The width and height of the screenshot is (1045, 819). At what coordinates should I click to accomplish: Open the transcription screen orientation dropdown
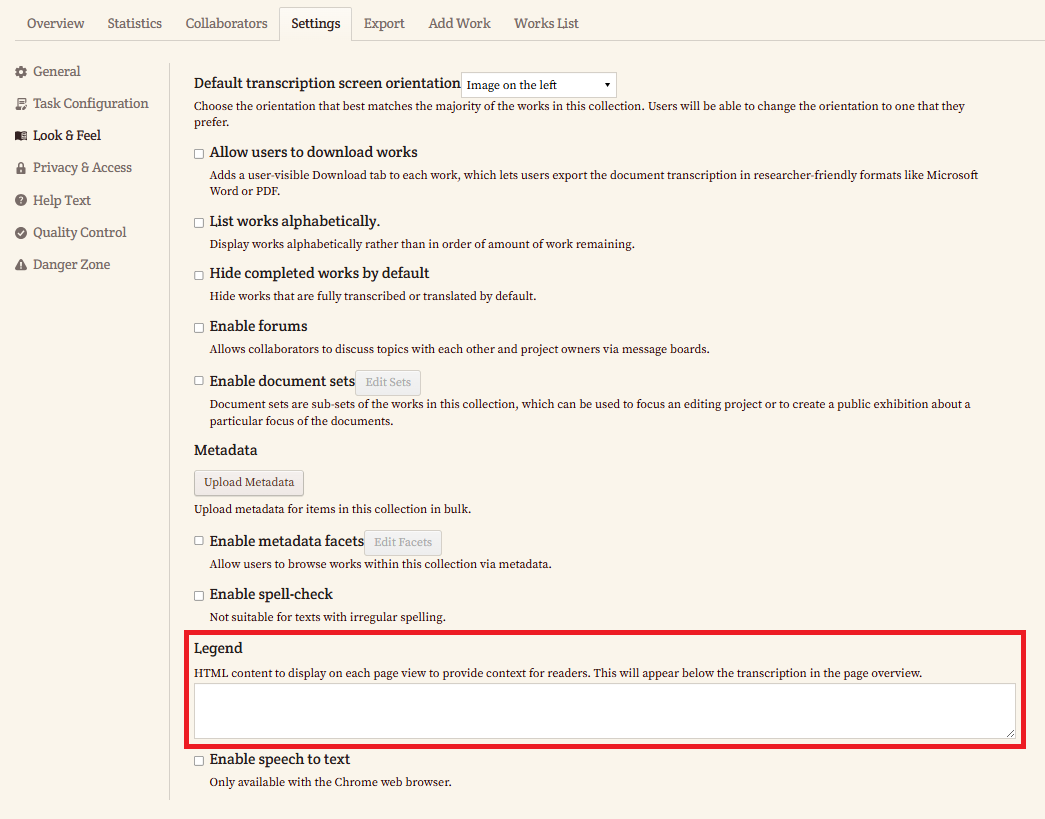coord(539,85)
